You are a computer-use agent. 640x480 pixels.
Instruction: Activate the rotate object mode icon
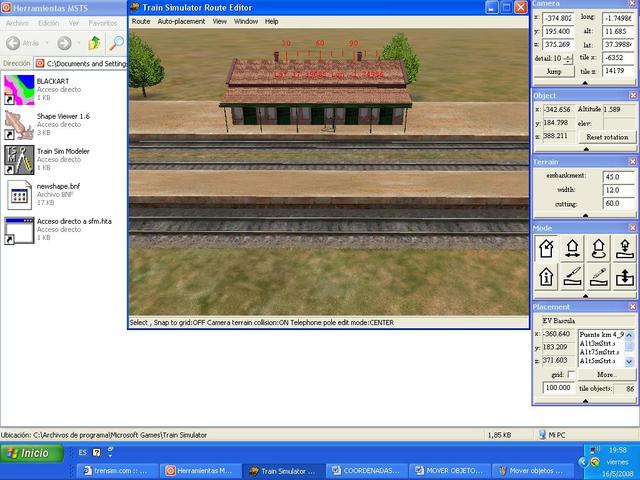[x=598, y=249]
